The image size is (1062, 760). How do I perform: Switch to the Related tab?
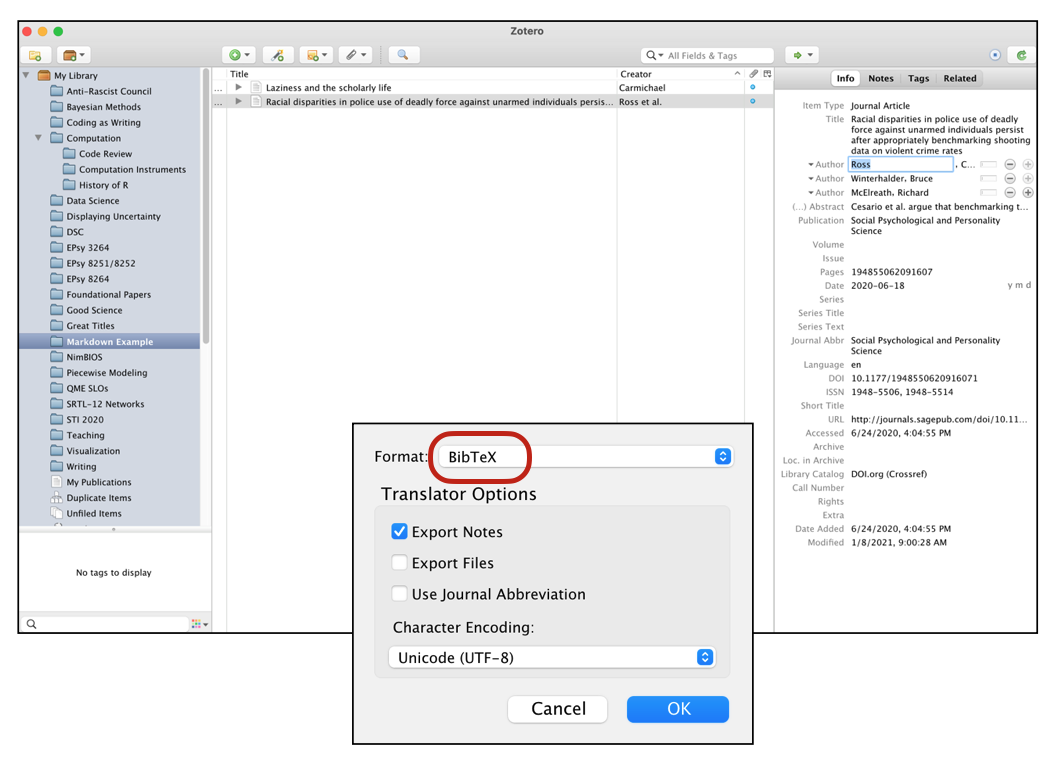(959, 78)
